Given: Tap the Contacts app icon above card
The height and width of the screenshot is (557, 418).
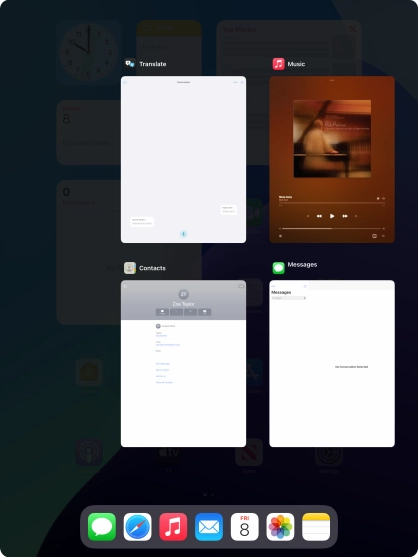Looking at the screenshot, I should point(130,268).
